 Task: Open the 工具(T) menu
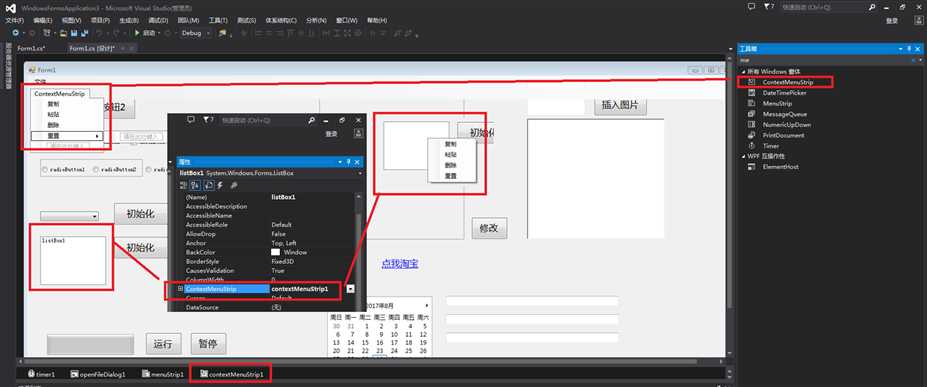(x=218, y=20)
